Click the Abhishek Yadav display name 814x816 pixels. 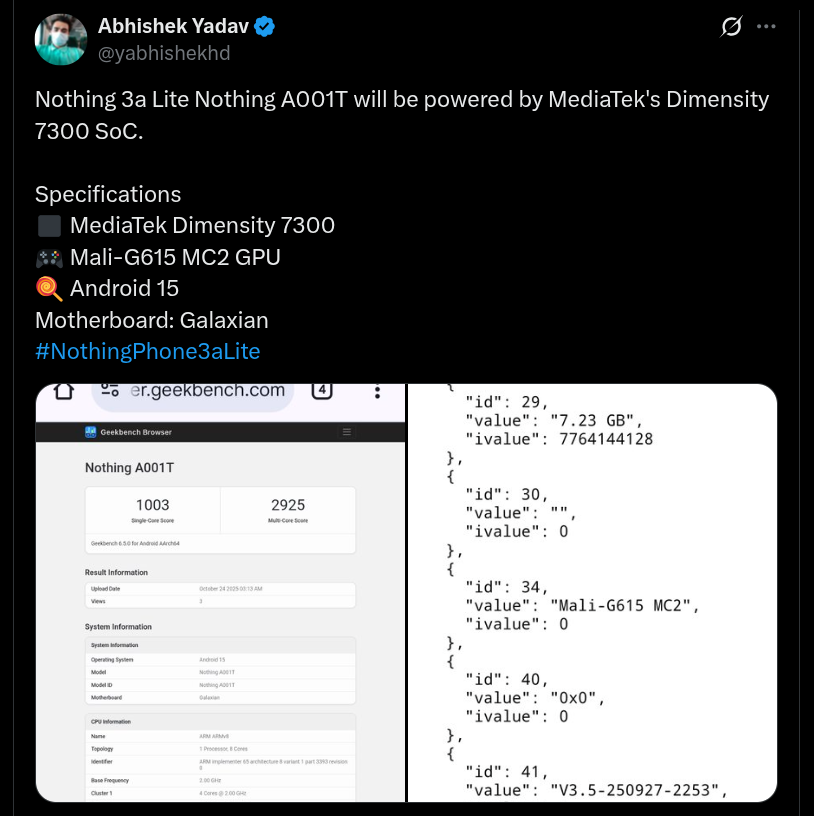point(172,28)
